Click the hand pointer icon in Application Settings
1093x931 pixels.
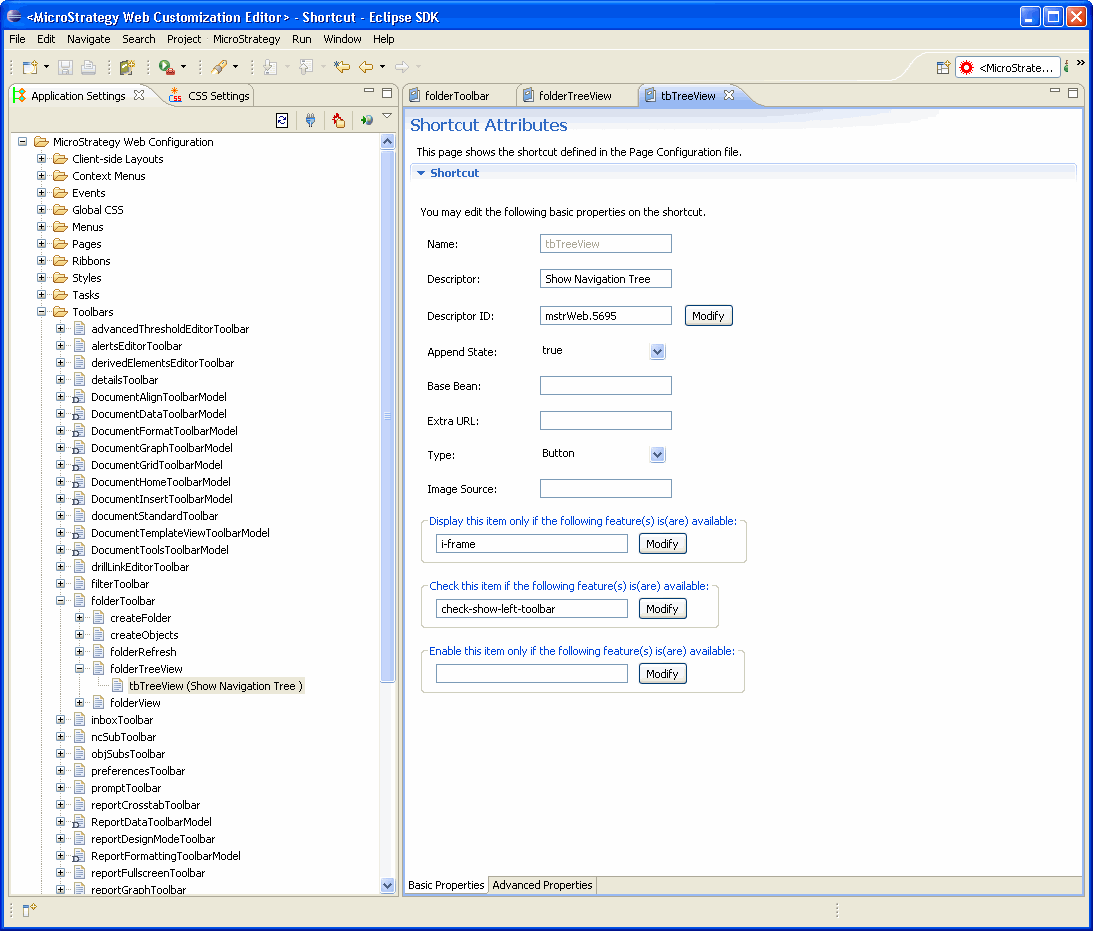point(339,121)
